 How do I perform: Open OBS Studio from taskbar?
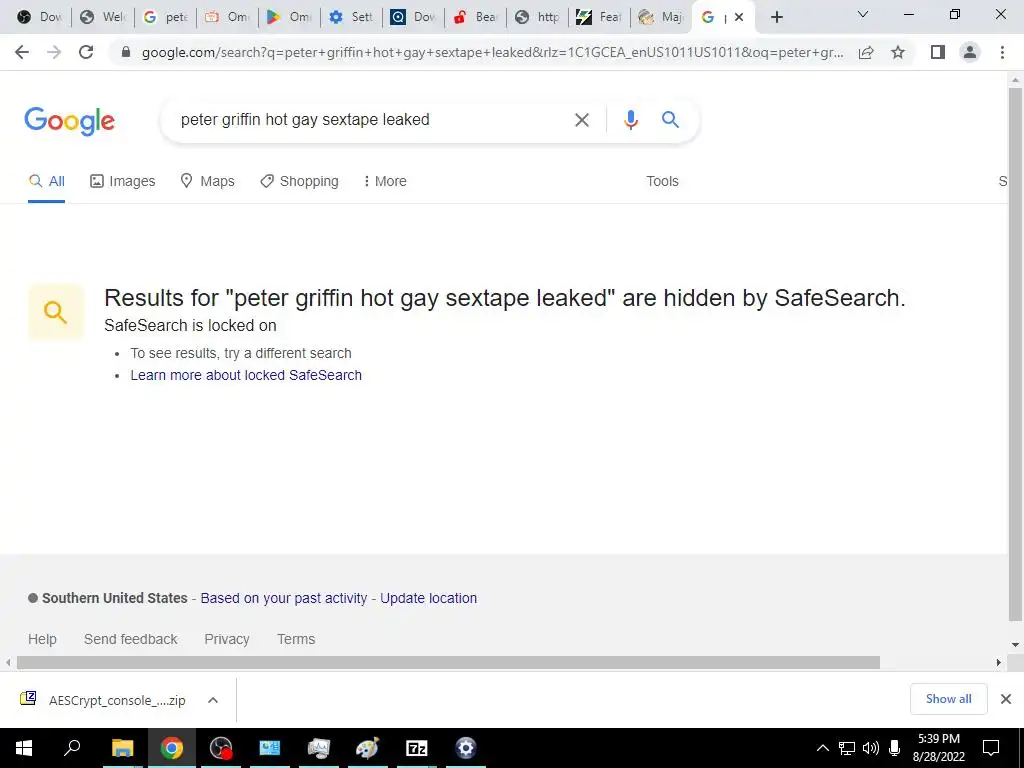221,748
